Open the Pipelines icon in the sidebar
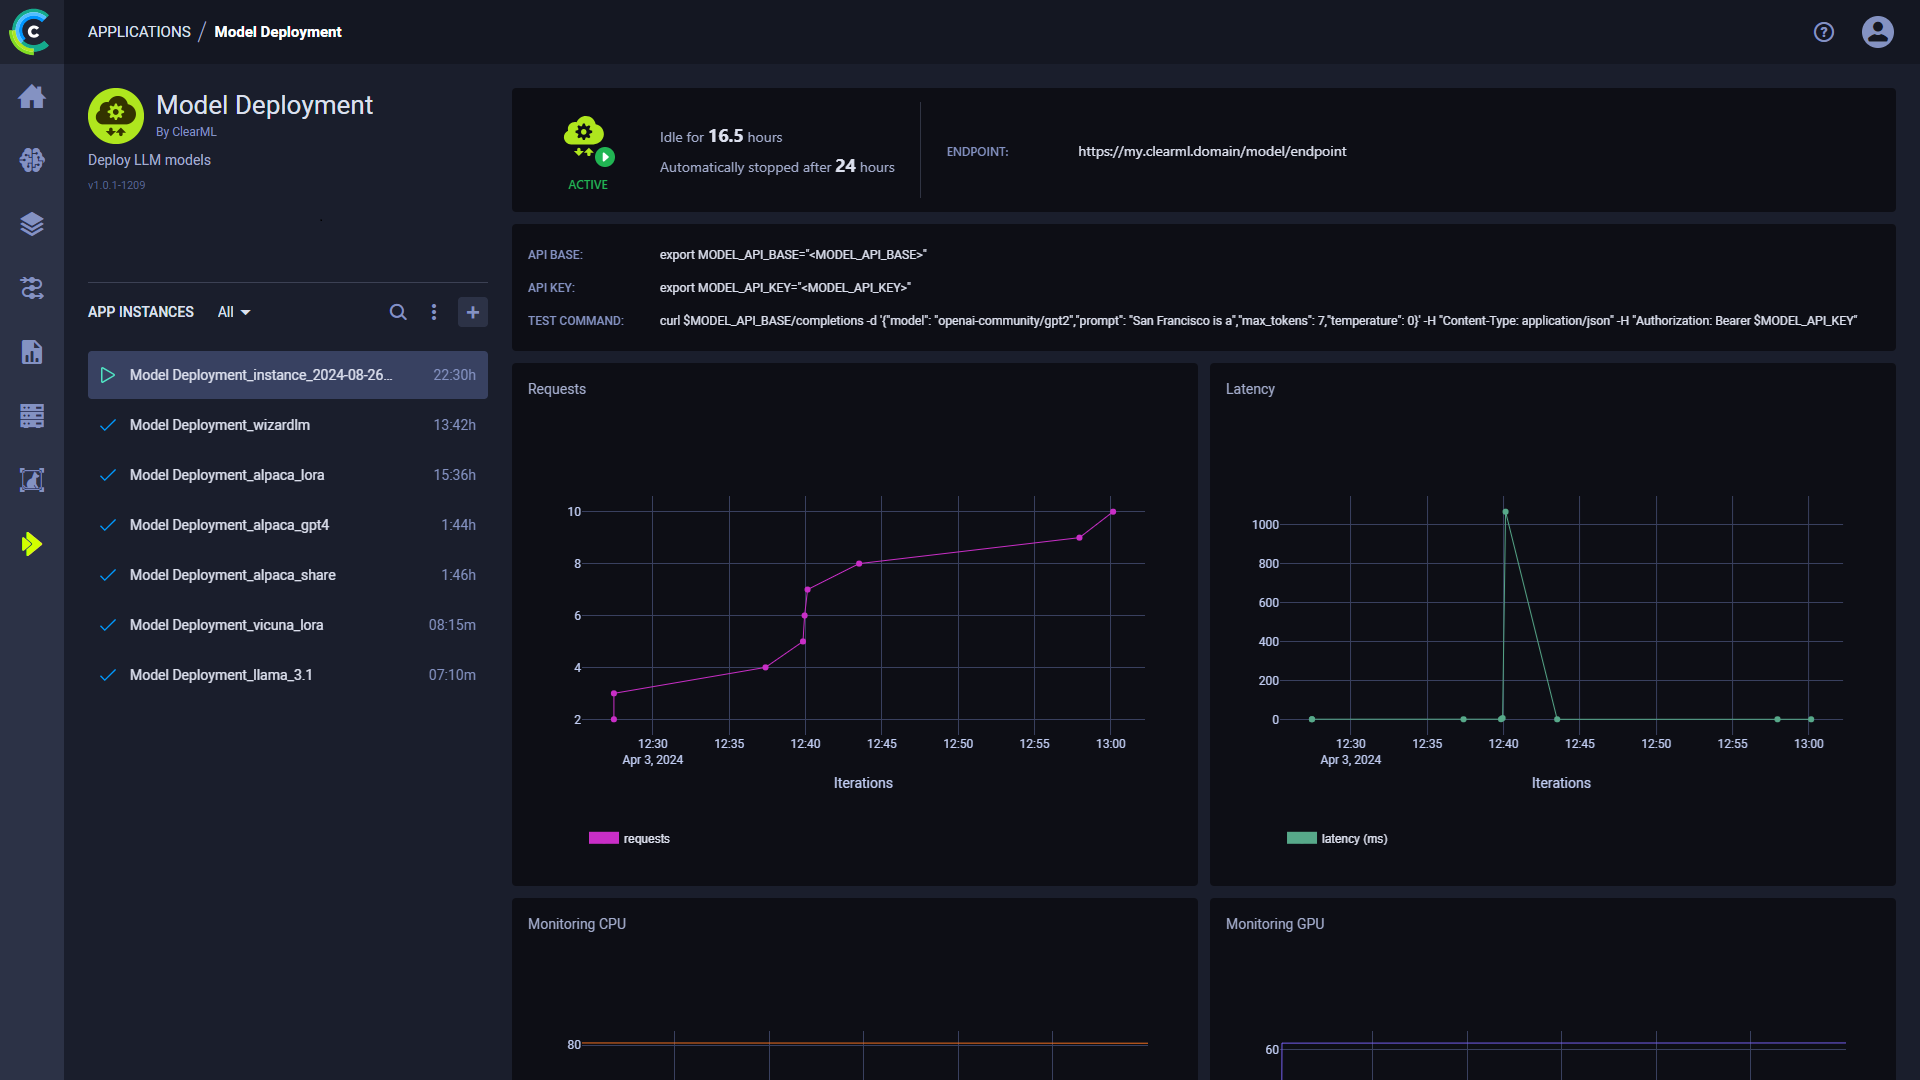The height and width of the screenshot is (1080, 1920). pos(32,288)
